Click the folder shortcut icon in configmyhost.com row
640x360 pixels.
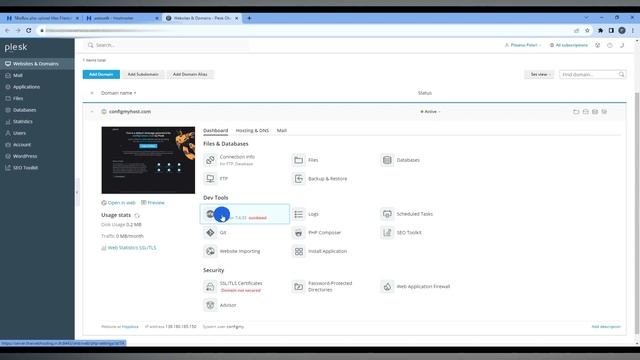click(x=576, y=111)
